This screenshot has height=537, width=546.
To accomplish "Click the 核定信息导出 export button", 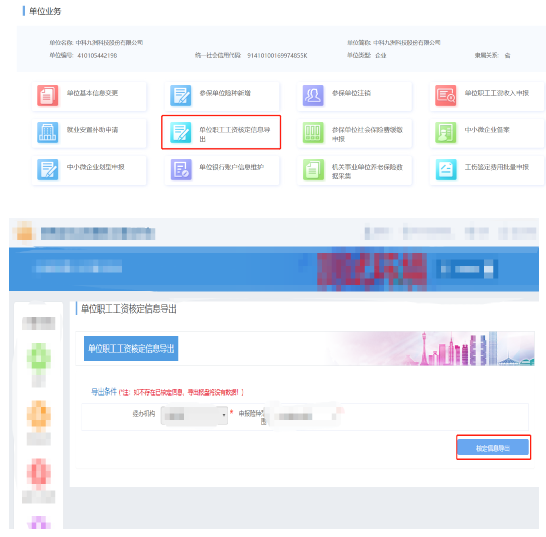I will pos(493,447).
